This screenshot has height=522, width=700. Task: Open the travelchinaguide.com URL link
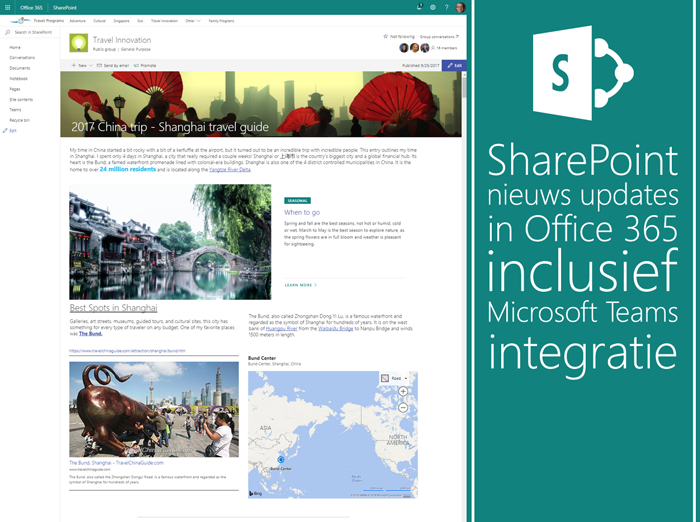click(127, 351)
